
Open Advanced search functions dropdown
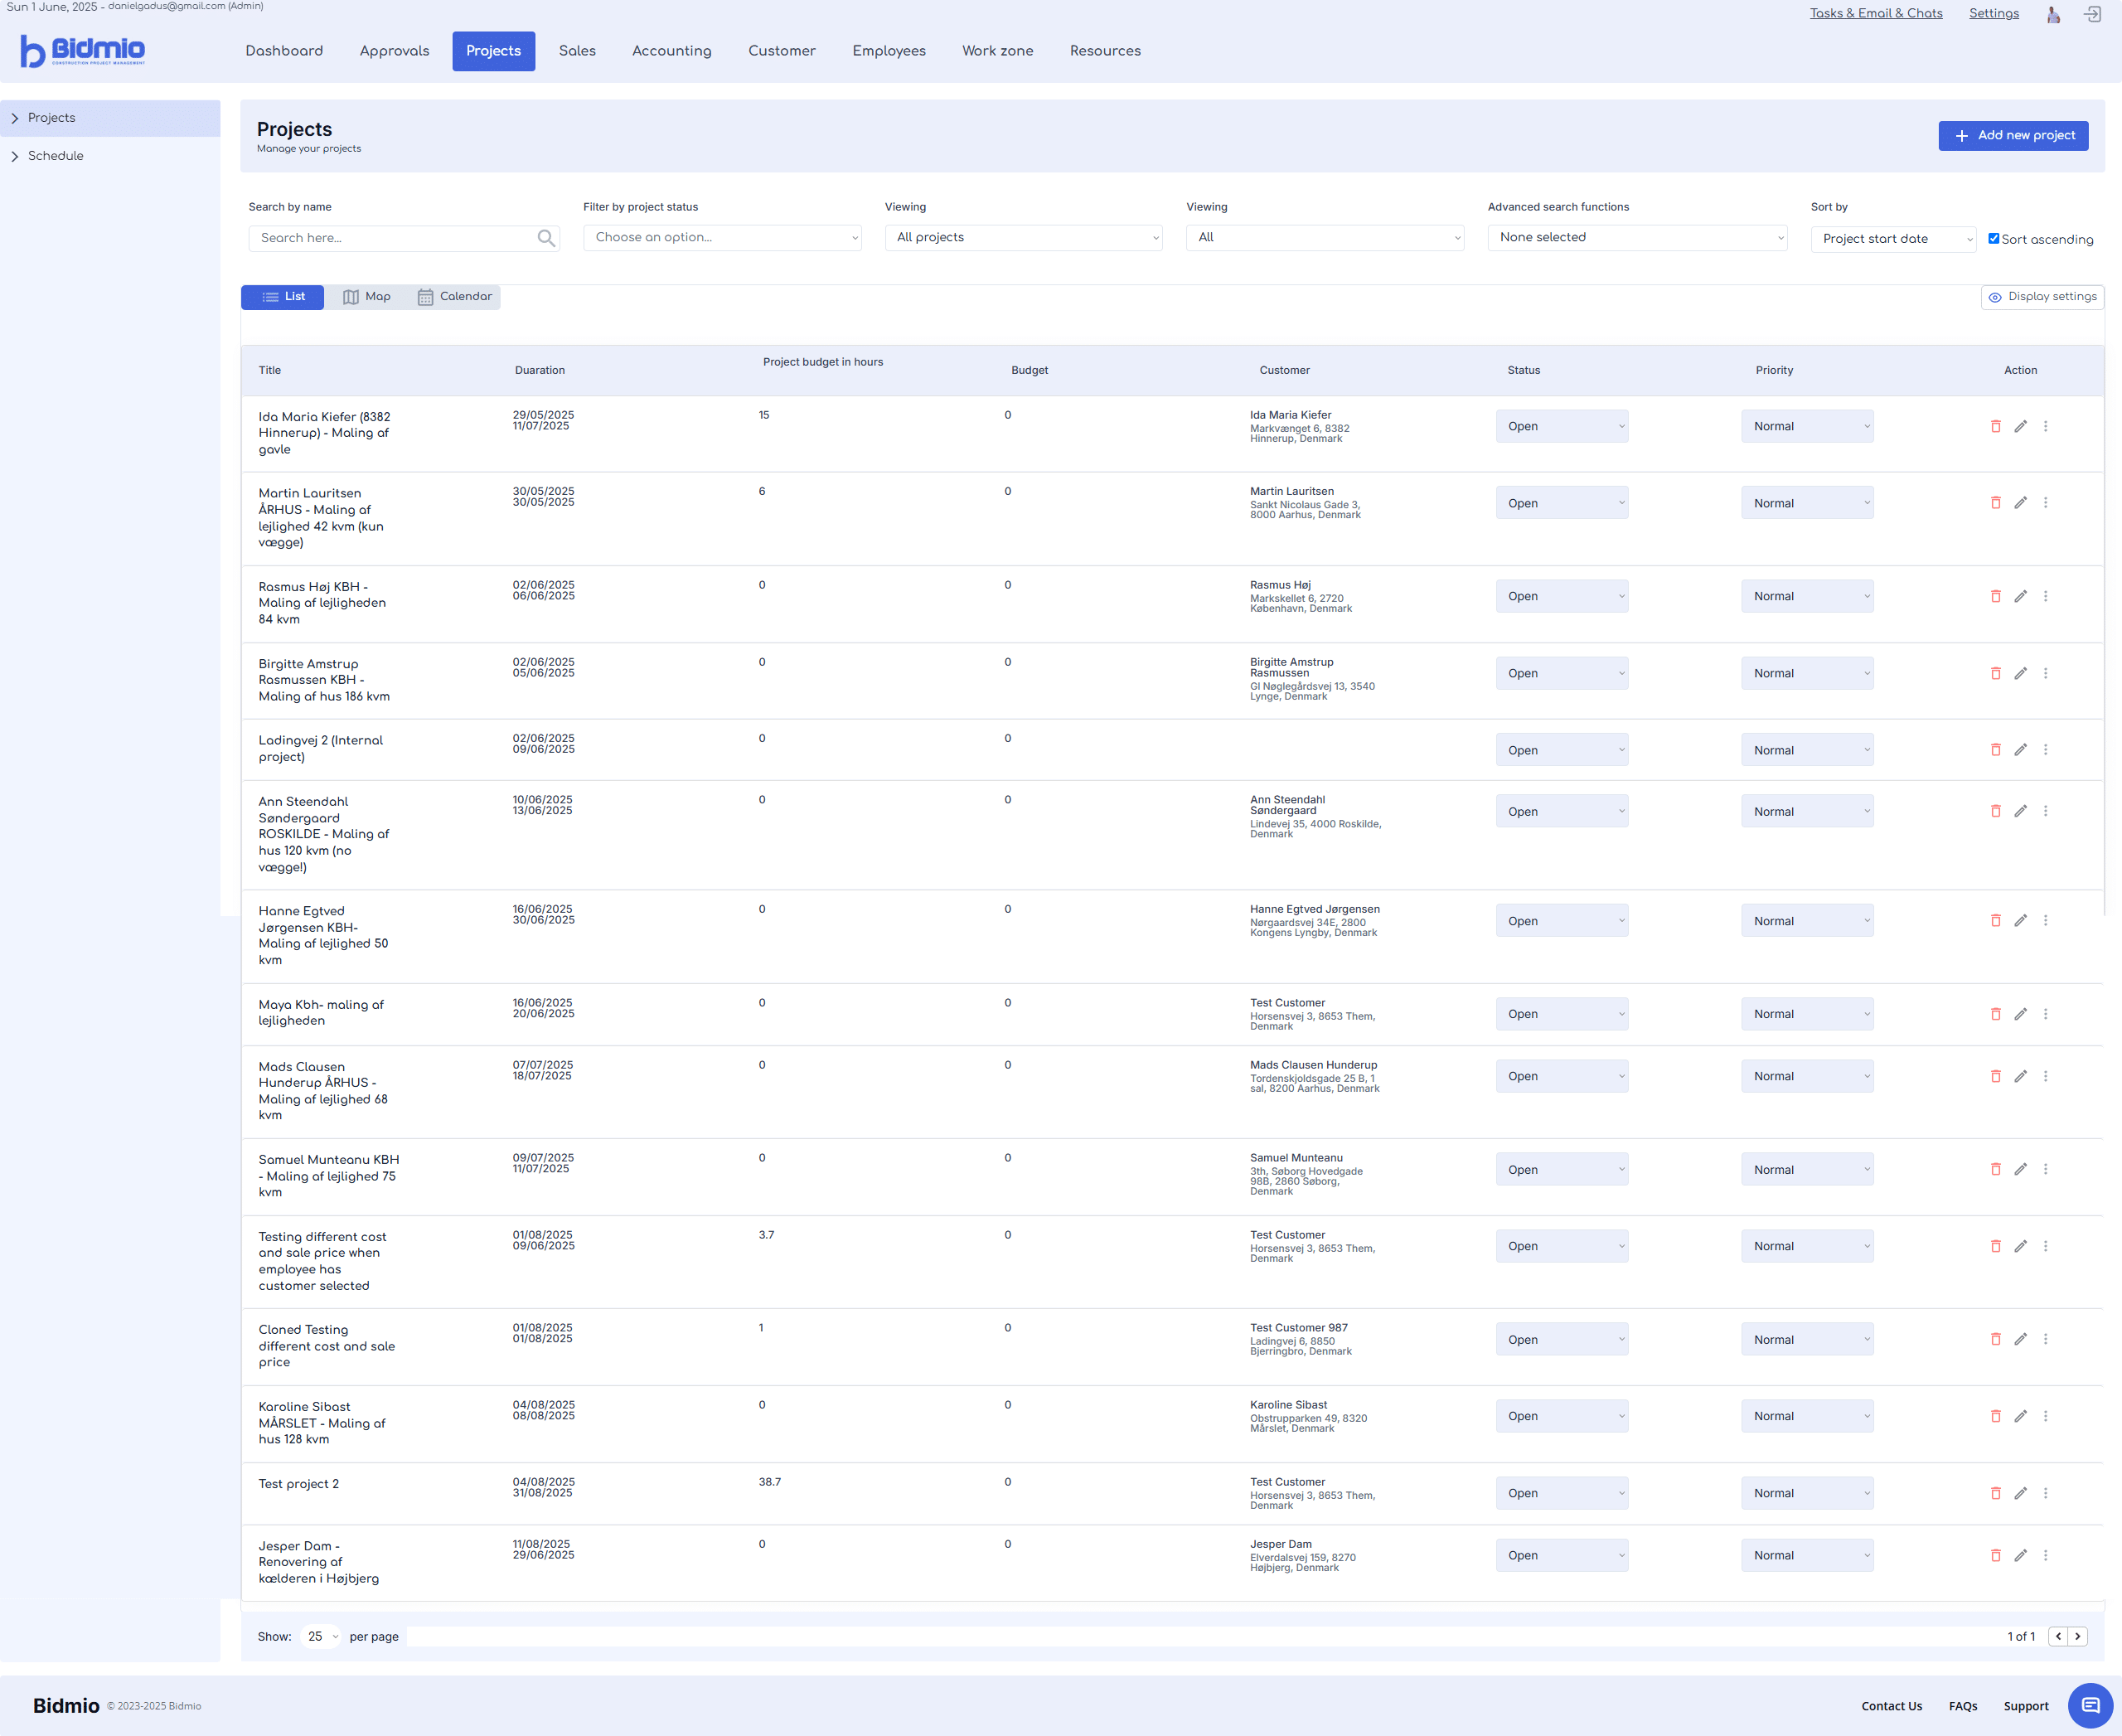1637,238
